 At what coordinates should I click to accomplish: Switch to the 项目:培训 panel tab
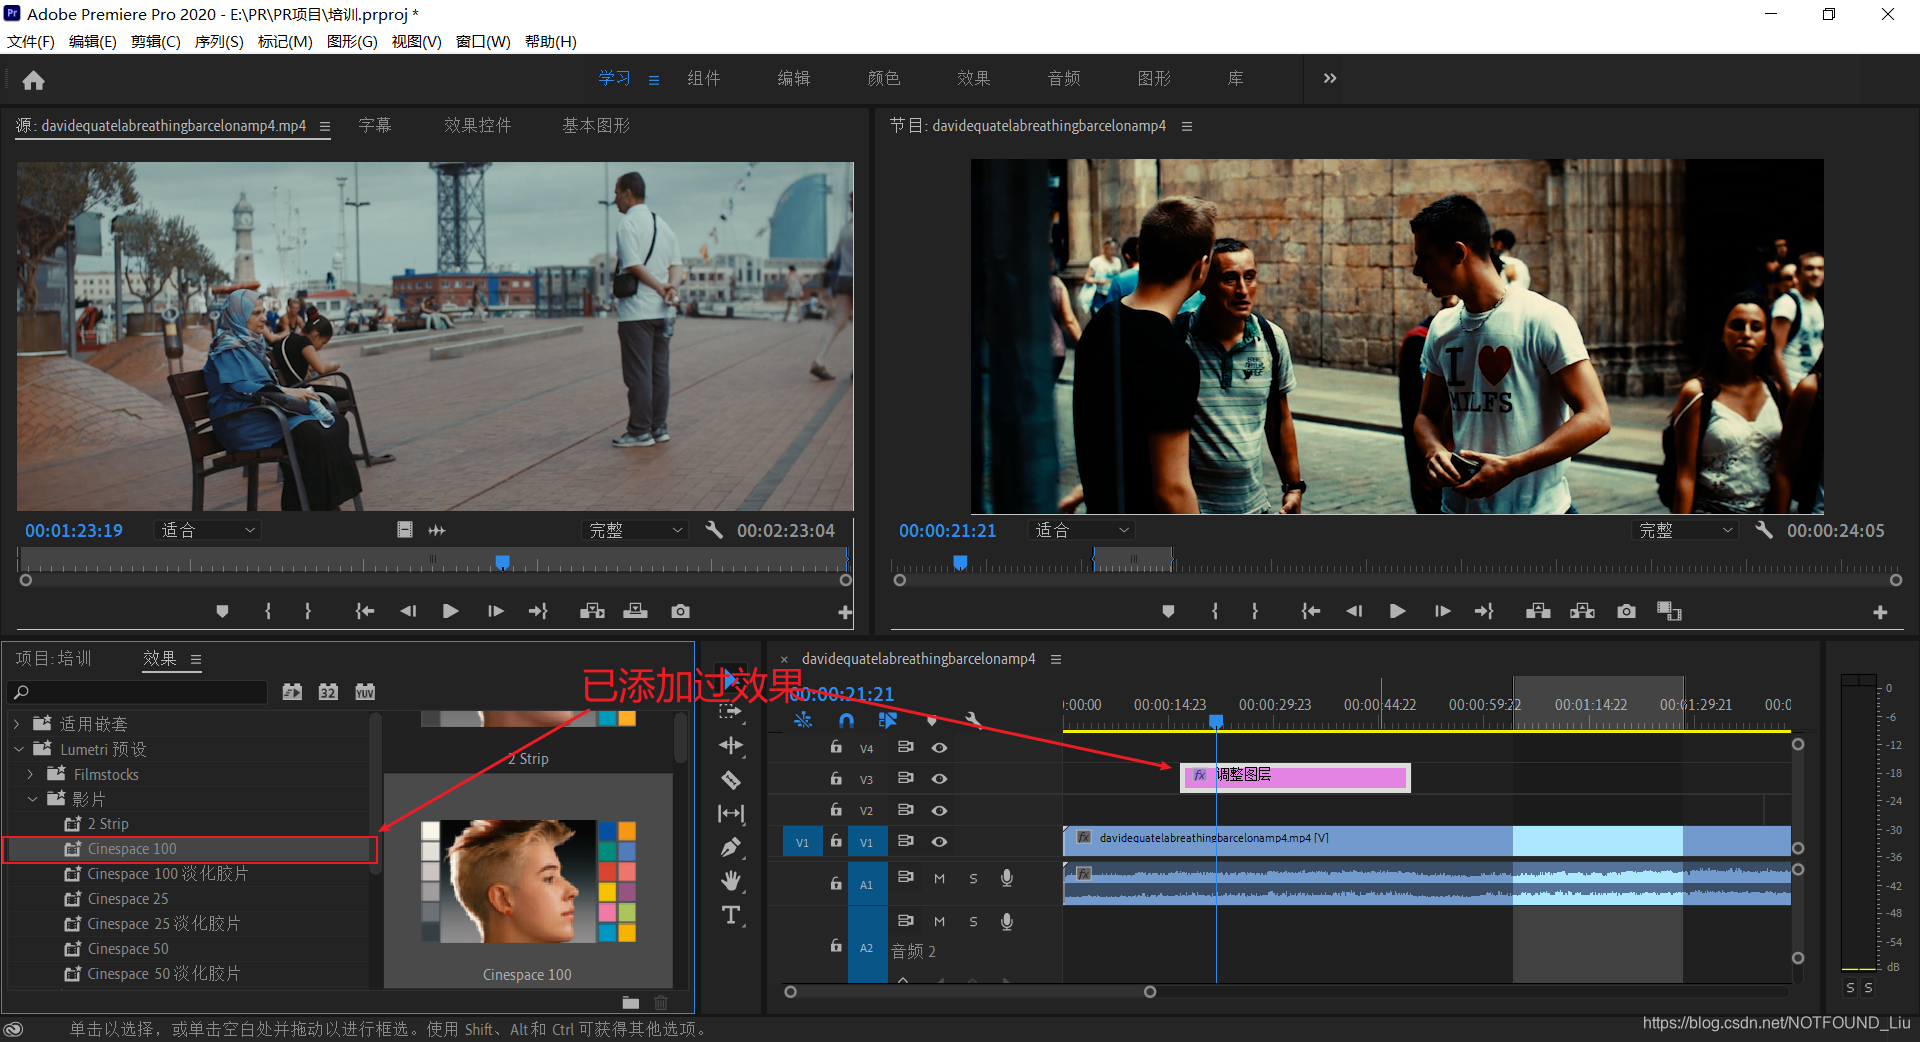(x=53, y=659)
